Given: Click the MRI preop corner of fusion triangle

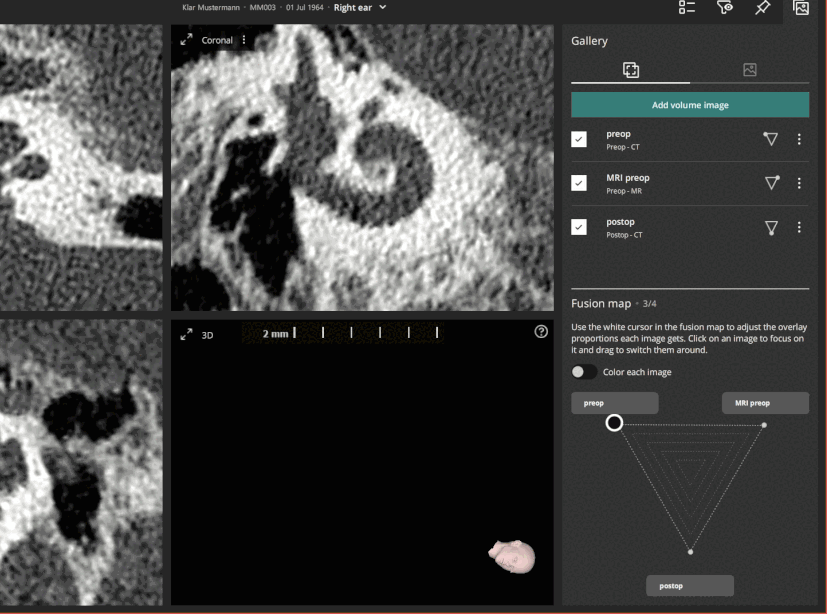Looking at the screenshot, I should point(764,425).
